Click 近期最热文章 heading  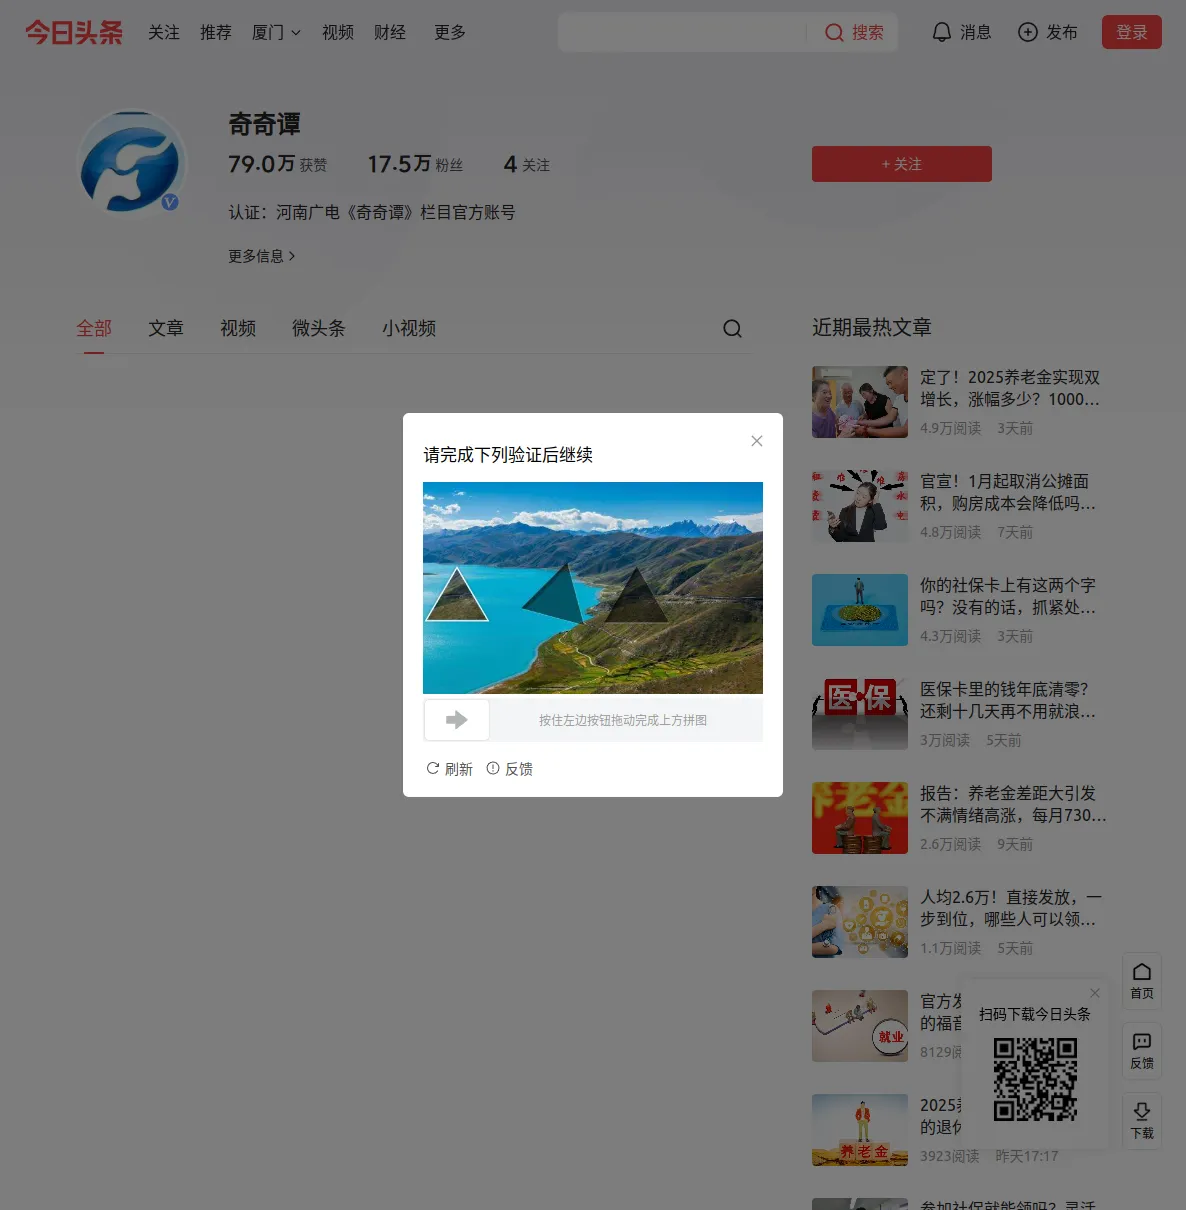[872, 327]
